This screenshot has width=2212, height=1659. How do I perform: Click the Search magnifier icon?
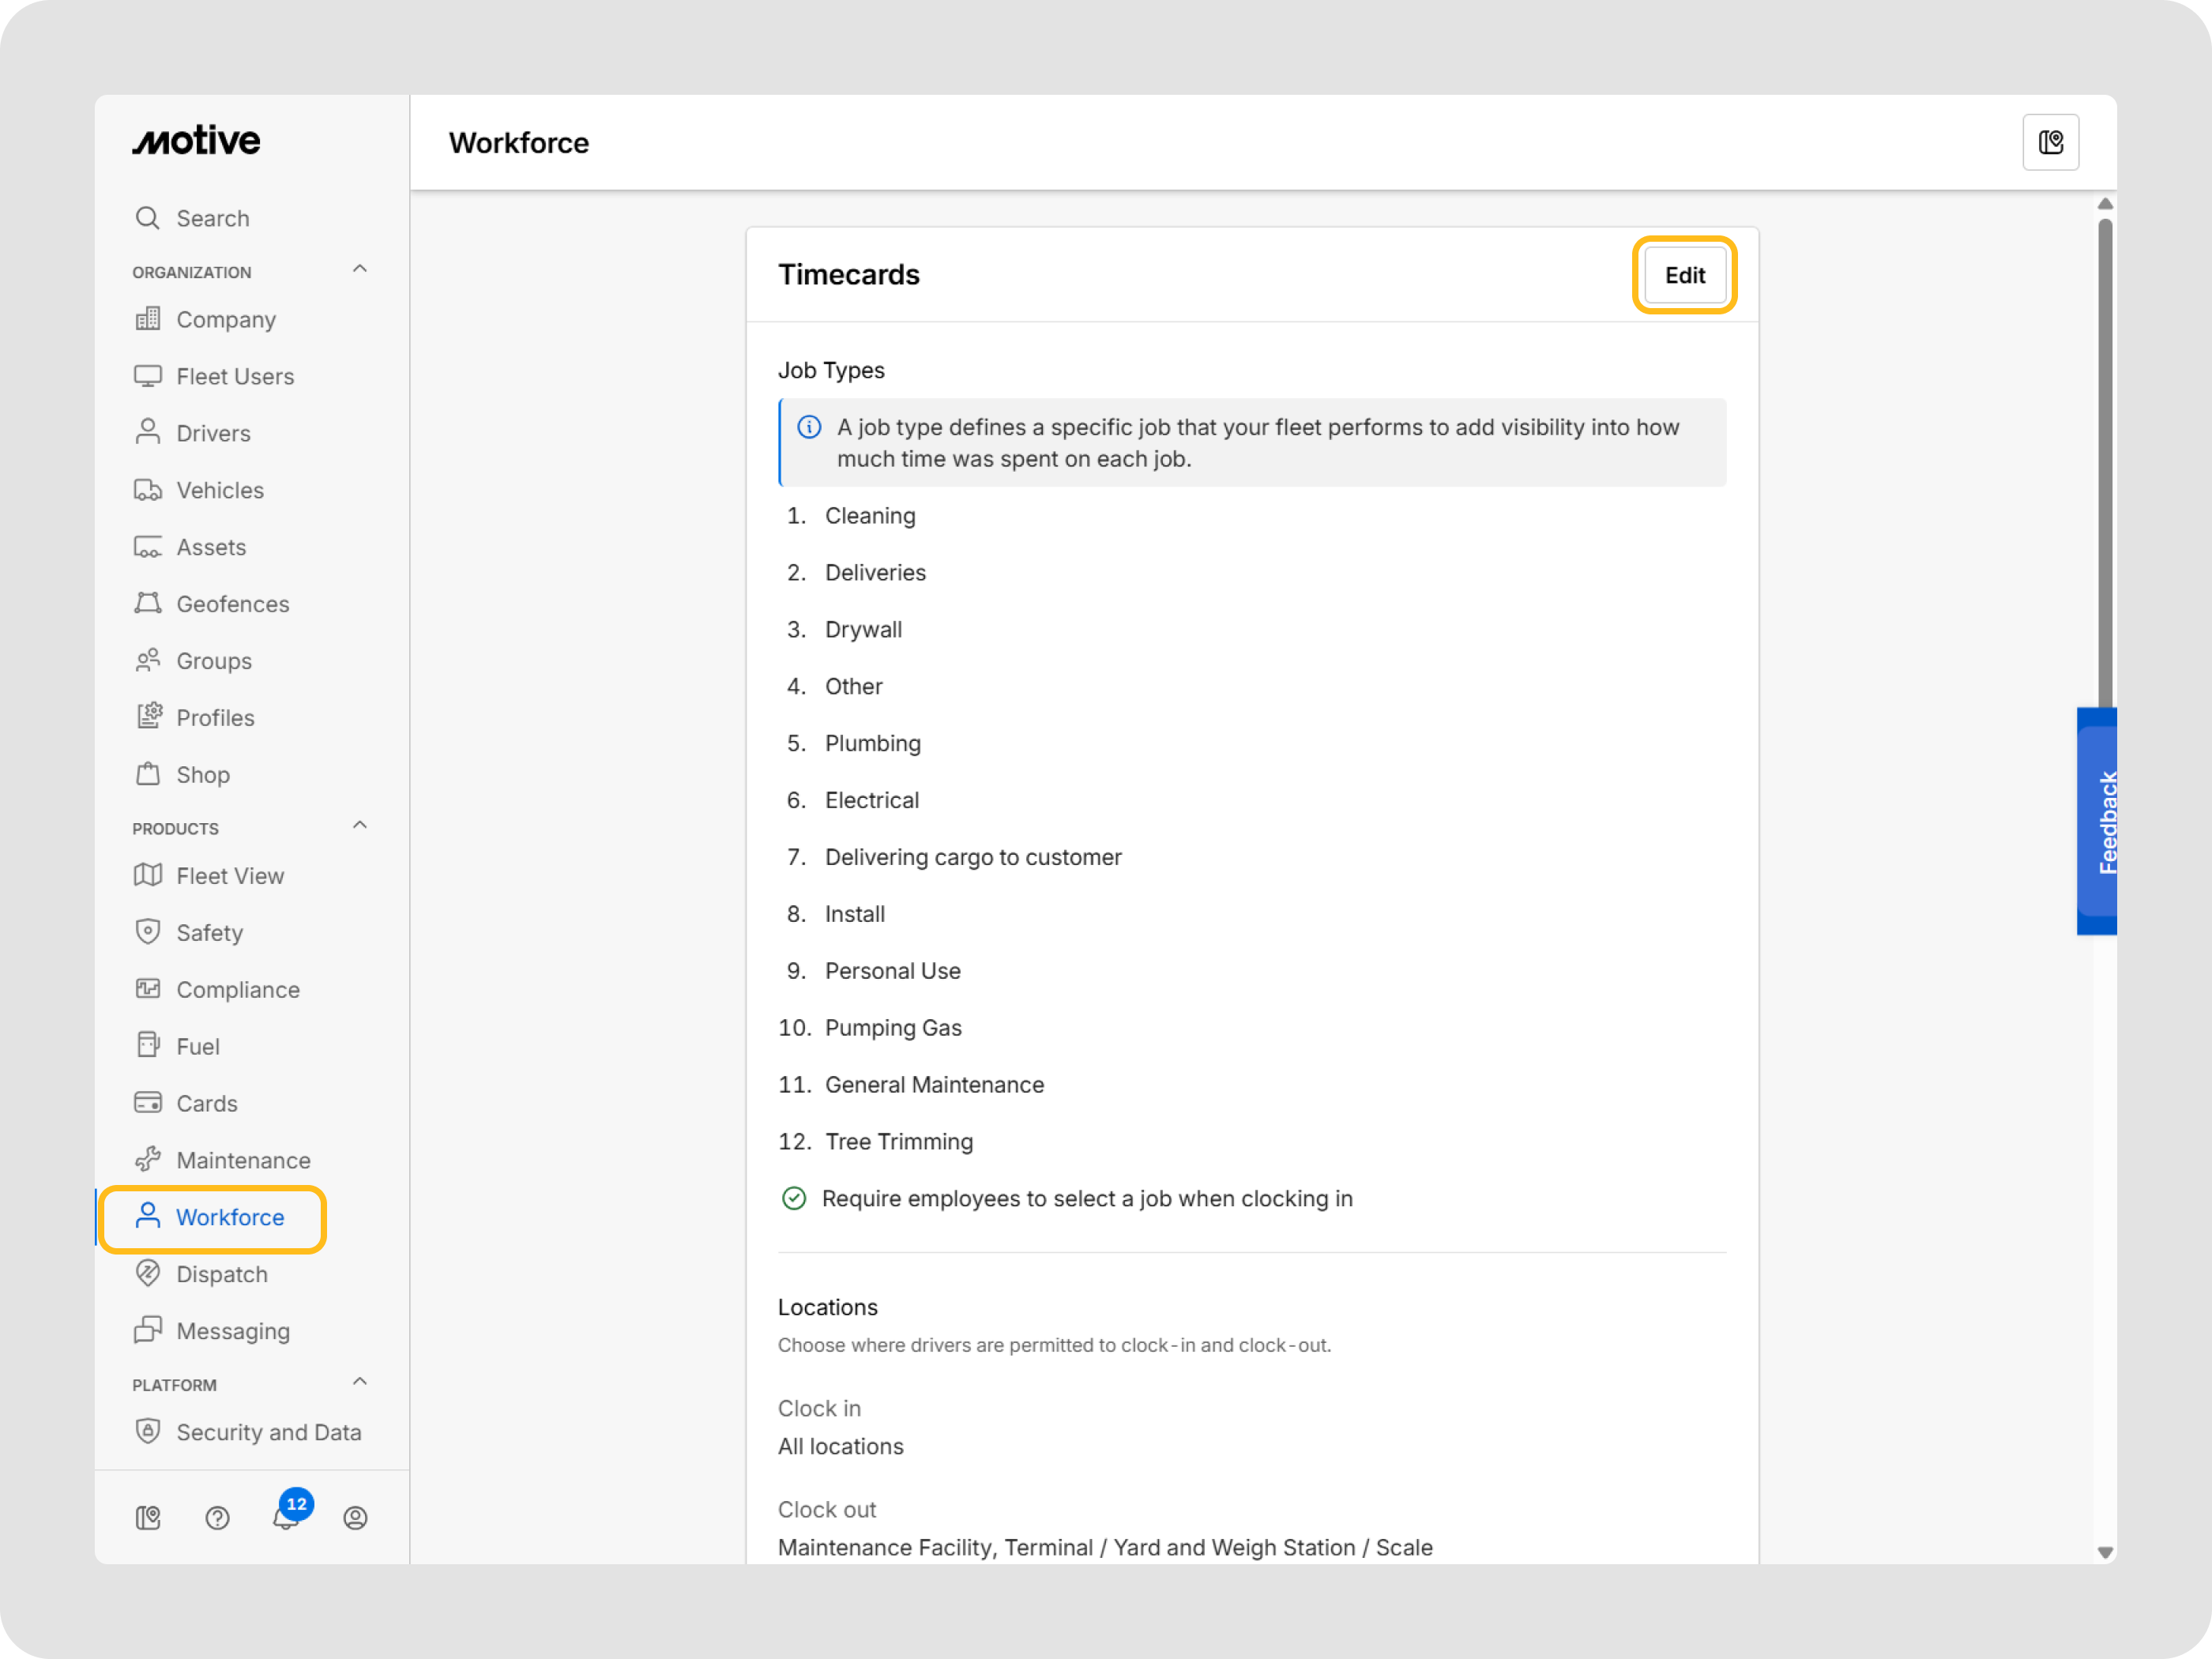(148, 218)
